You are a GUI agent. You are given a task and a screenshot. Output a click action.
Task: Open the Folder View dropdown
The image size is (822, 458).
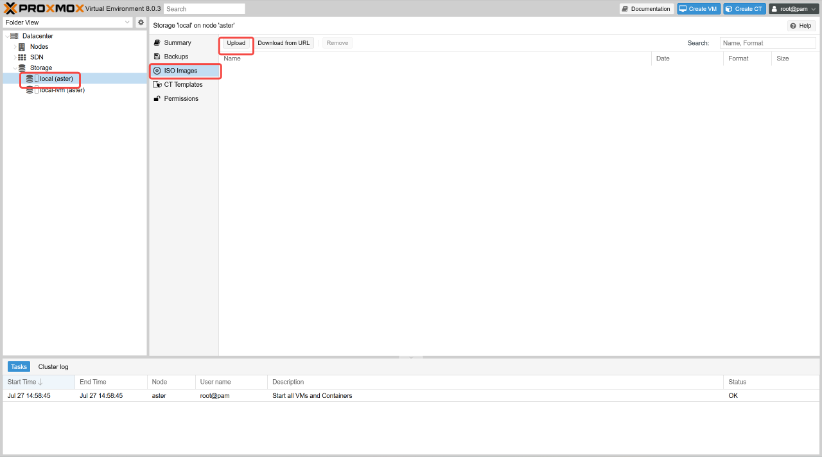click(x=127, y=23)
